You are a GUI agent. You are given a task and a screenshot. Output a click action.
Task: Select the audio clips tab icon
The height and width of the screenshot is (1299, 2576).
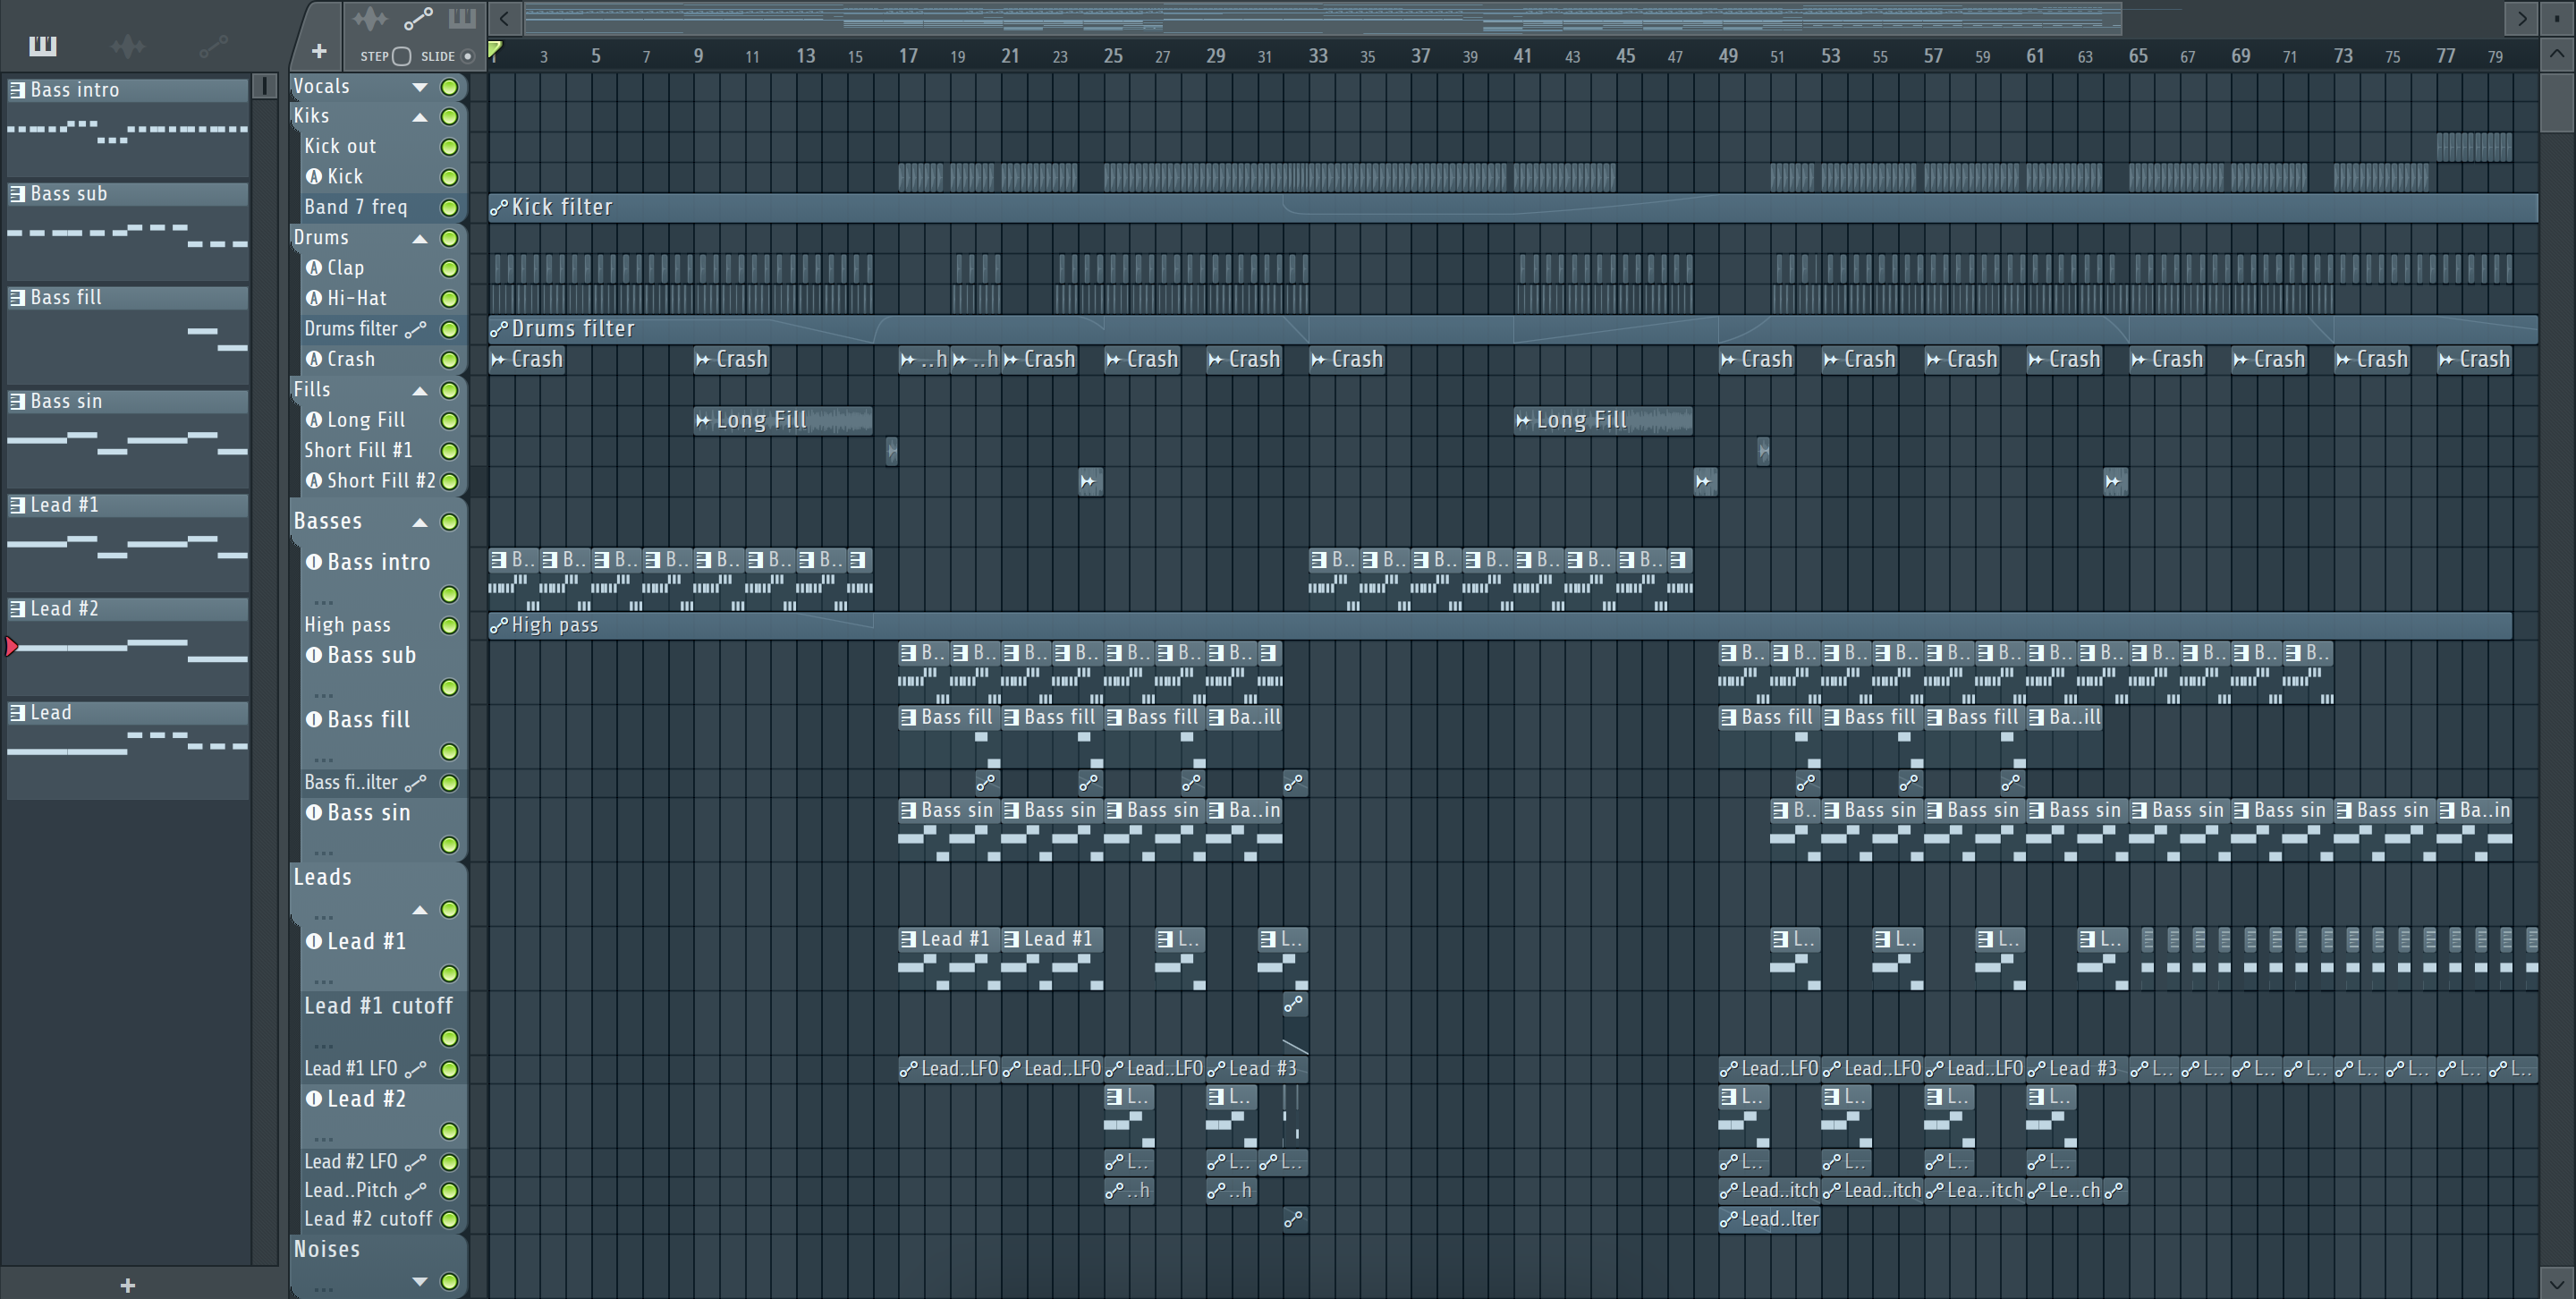(x=127, y=45)
